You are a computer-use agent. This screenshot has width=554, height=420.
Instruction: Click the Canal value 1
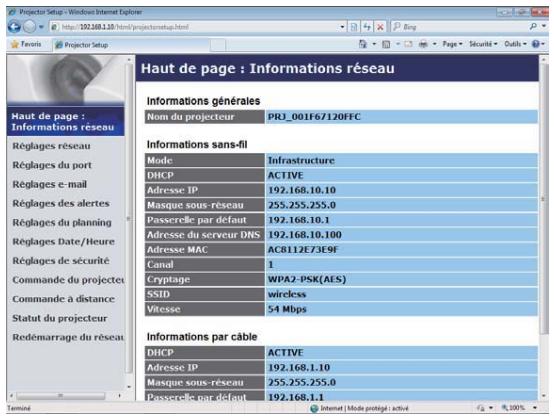pos(271,265)
